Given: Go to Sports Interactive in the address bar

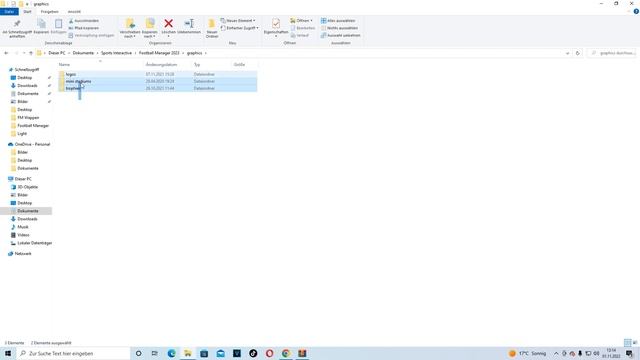Looking at the screenshot, I should pyautogui.click(x=116, y=53).
